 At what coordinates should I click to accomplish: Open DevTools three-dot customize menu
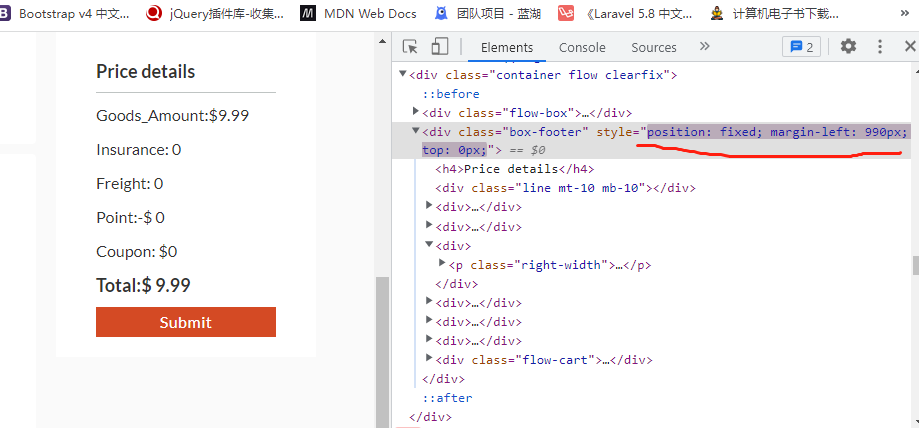(880, 47)
